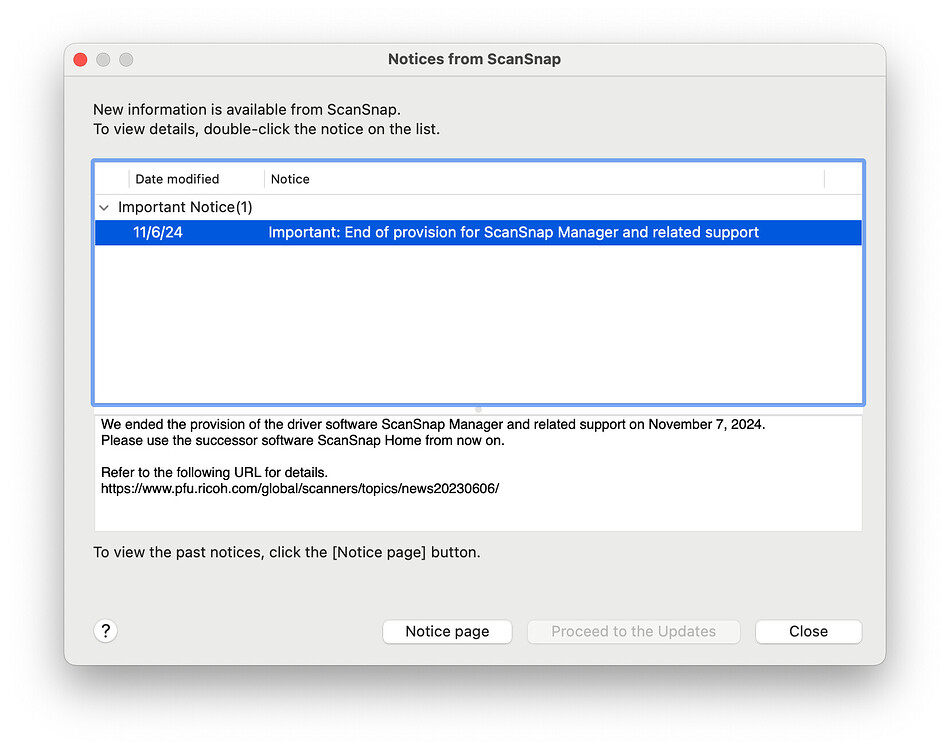Click the empty area below the notice row
The image size is (949, 750).
tap(478, 320)
